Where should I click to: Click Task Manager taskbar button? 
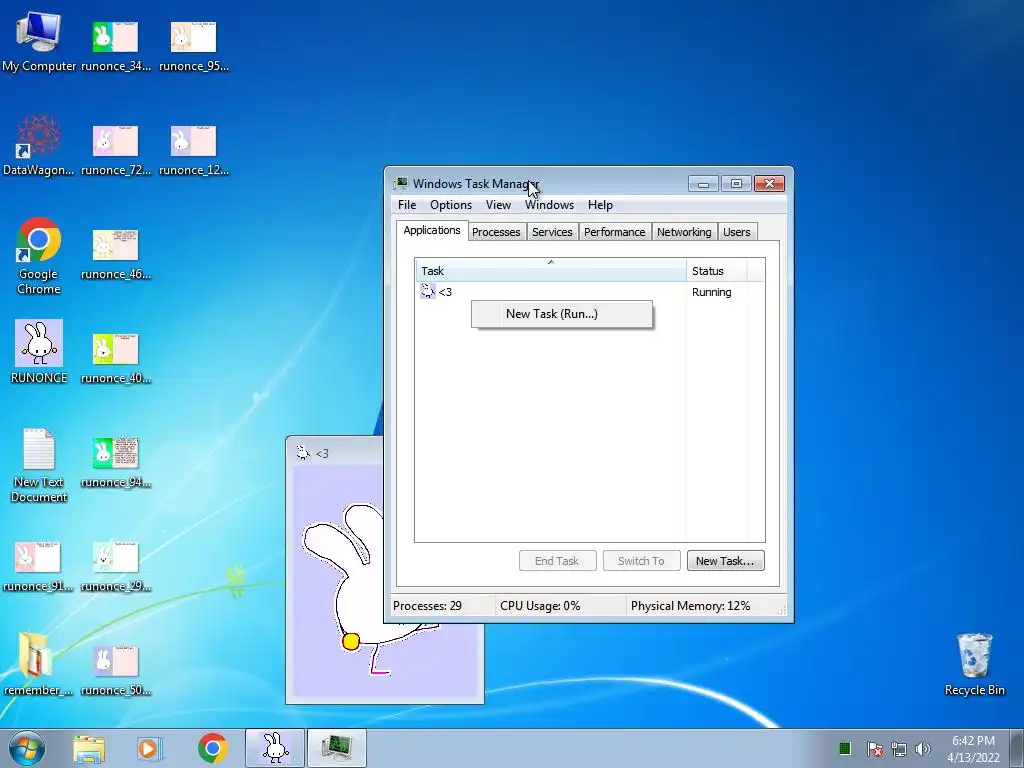[336, 748]
